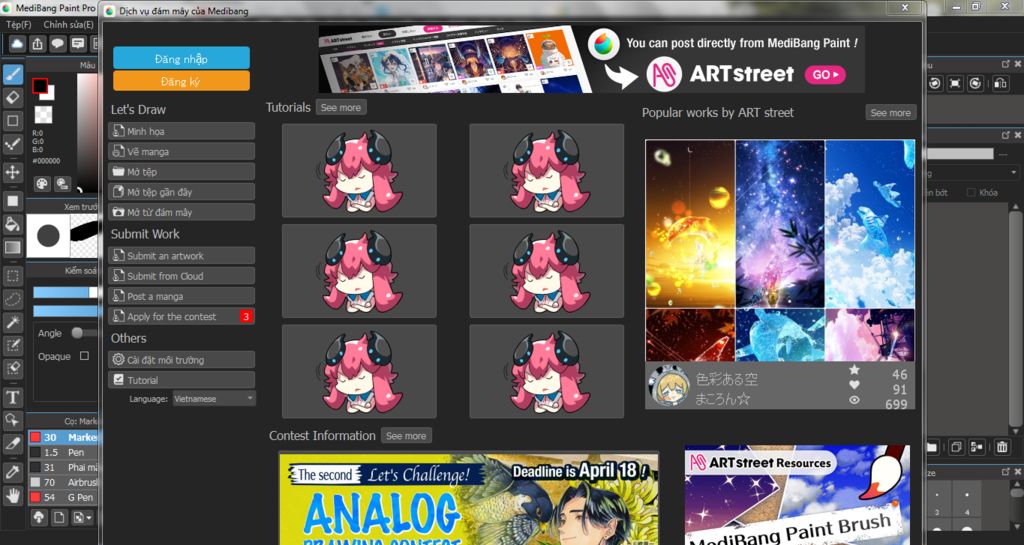Click the speech bubble icon in toolbar
Viewport: 1024px width, 545px height.
coord(58,44)
